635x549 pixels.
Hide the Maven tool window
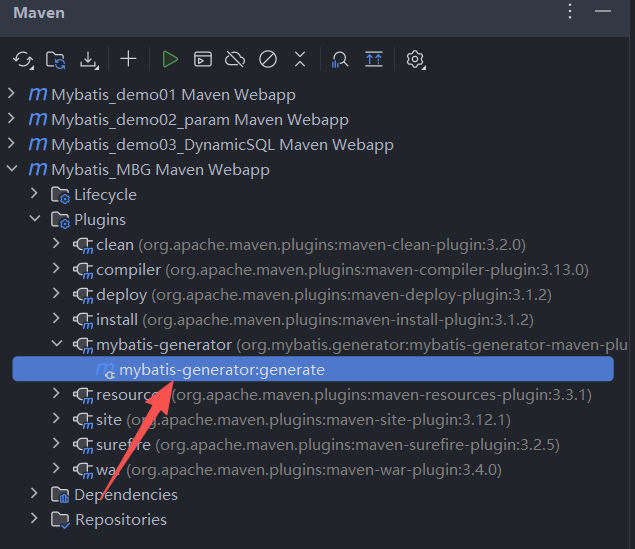coord(603,11)
